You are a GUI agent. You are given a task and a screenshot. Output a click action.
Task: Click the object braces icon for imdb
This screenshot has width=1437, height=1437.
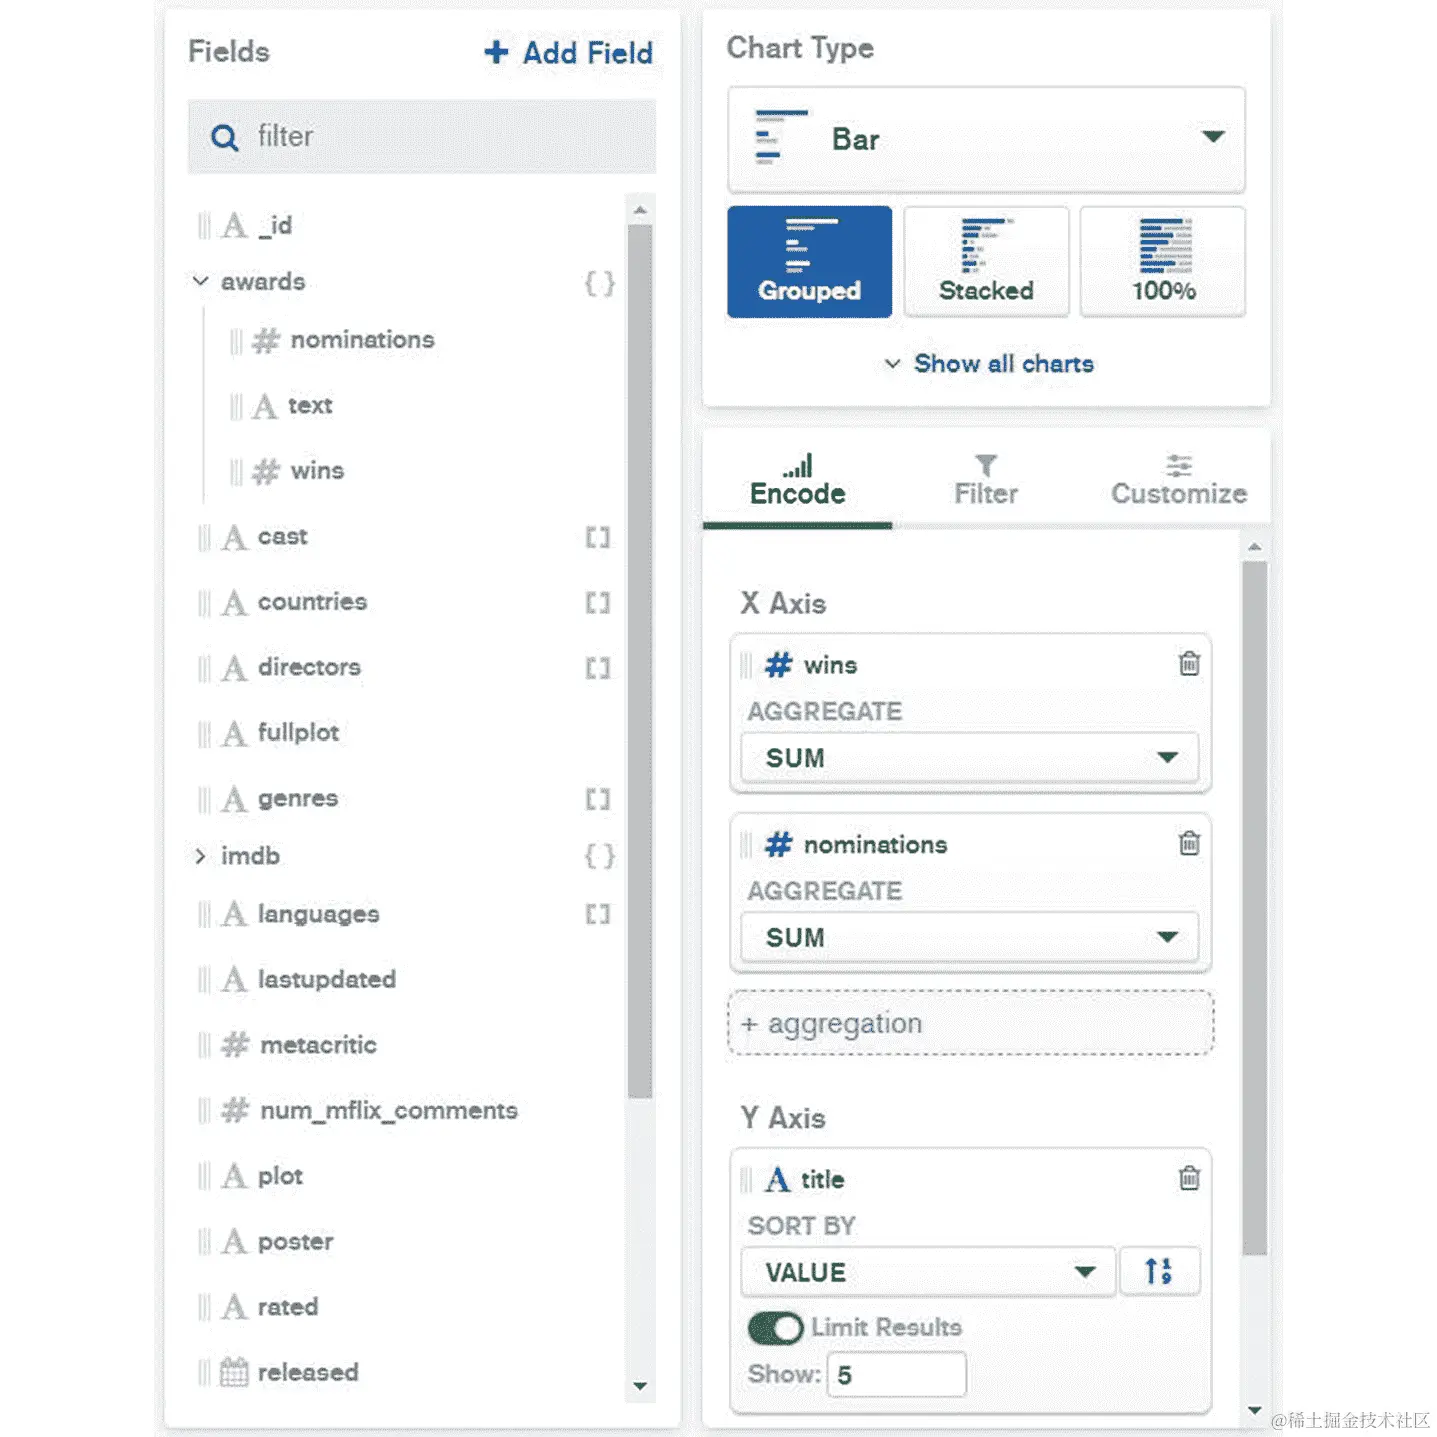pyautogui.click(x=599, y=856)
